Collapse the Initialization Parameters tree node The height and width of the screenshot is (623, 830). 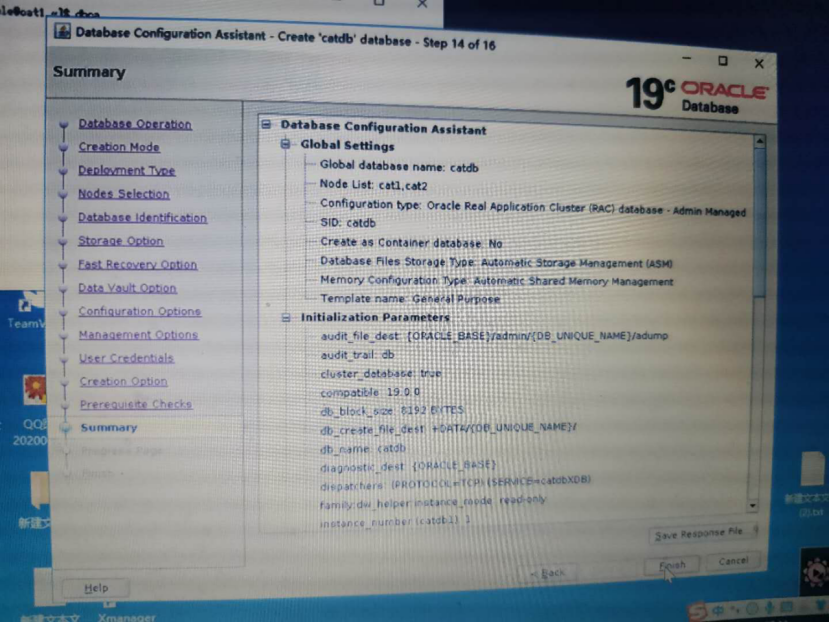point(286,318)
